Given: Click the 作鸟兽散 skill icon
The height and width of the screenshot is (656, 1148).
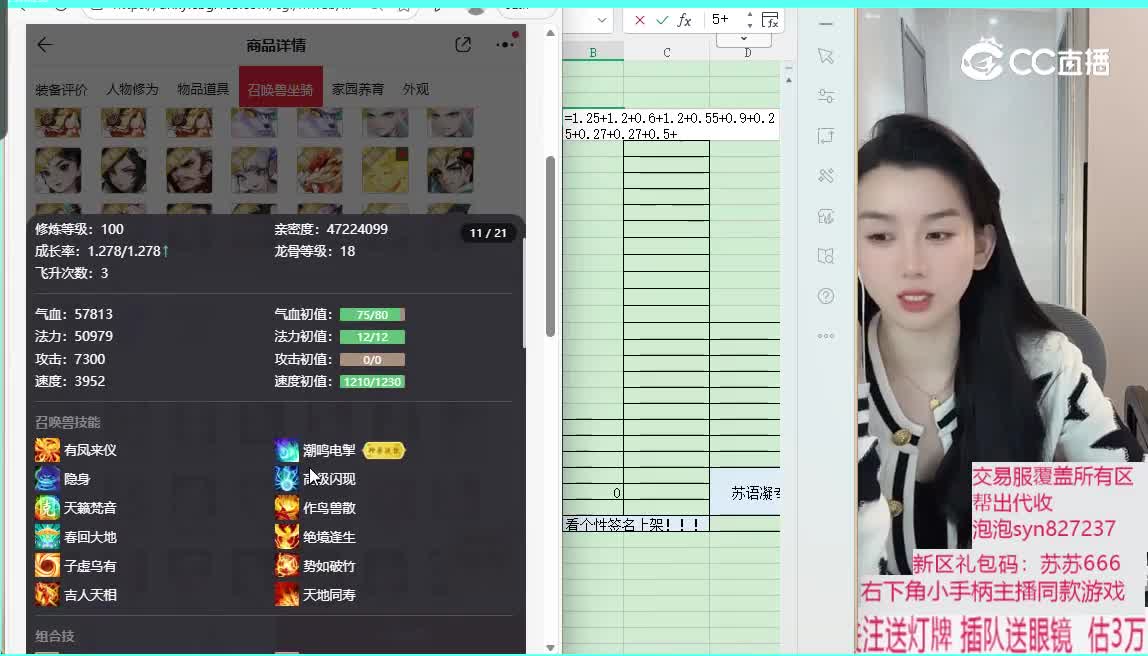Looking at the screenshot, I should tap(287, 508).
